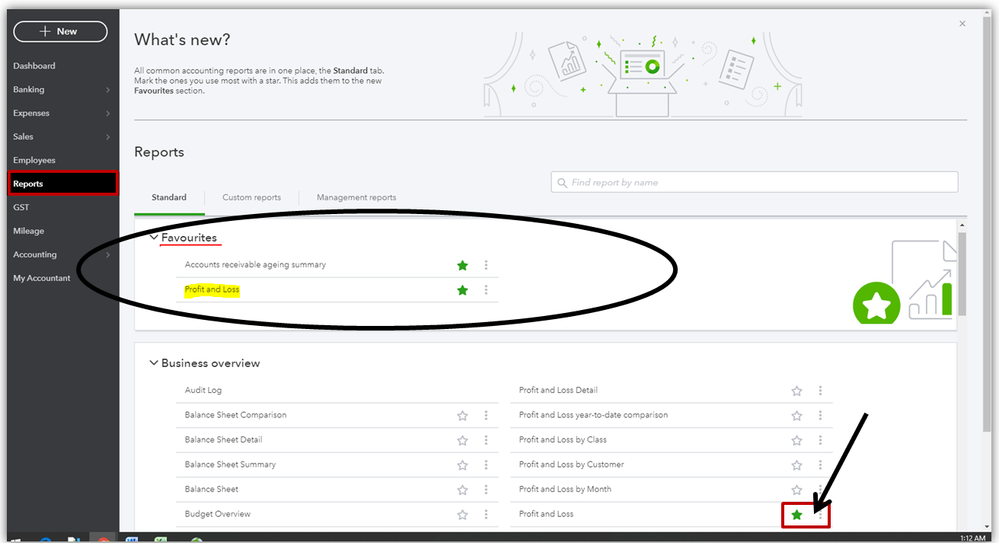Unstar Accounts receivable ageing summary favourite
The image size is (999, 543).
tap(463, 265)
